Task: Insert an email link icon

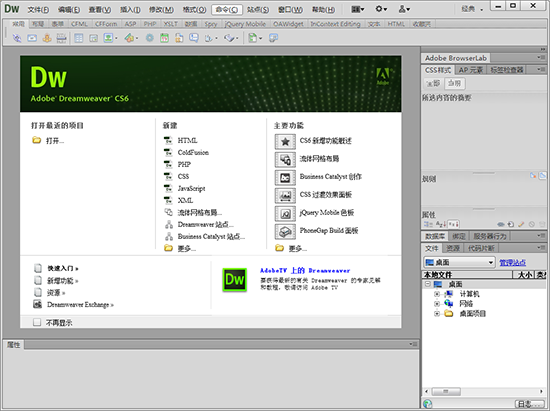Action: click(32, 38)
